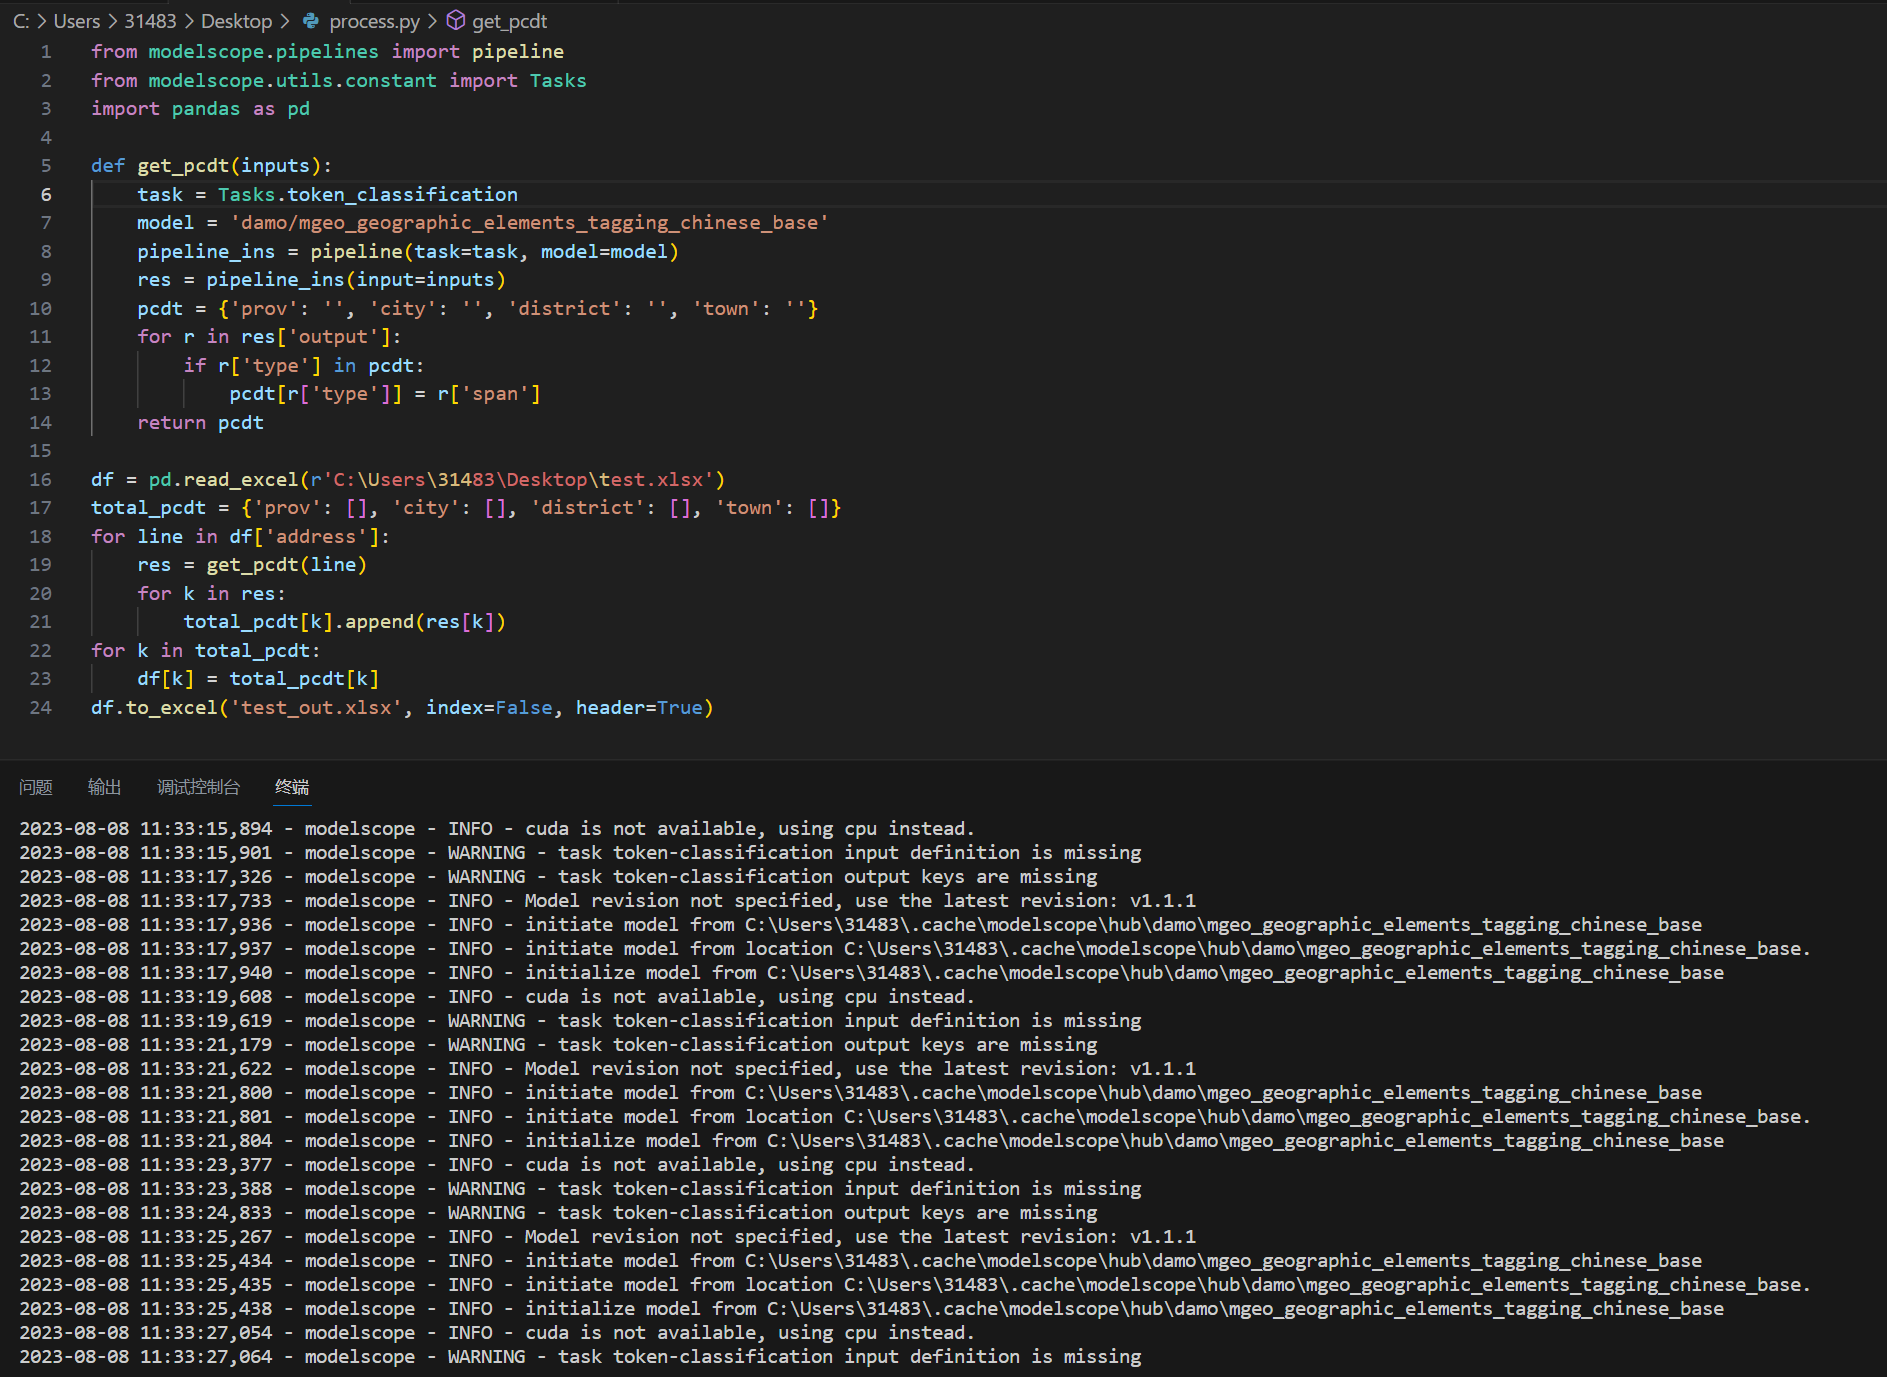Click line number 10 in gutter

(x=40, y=309)
